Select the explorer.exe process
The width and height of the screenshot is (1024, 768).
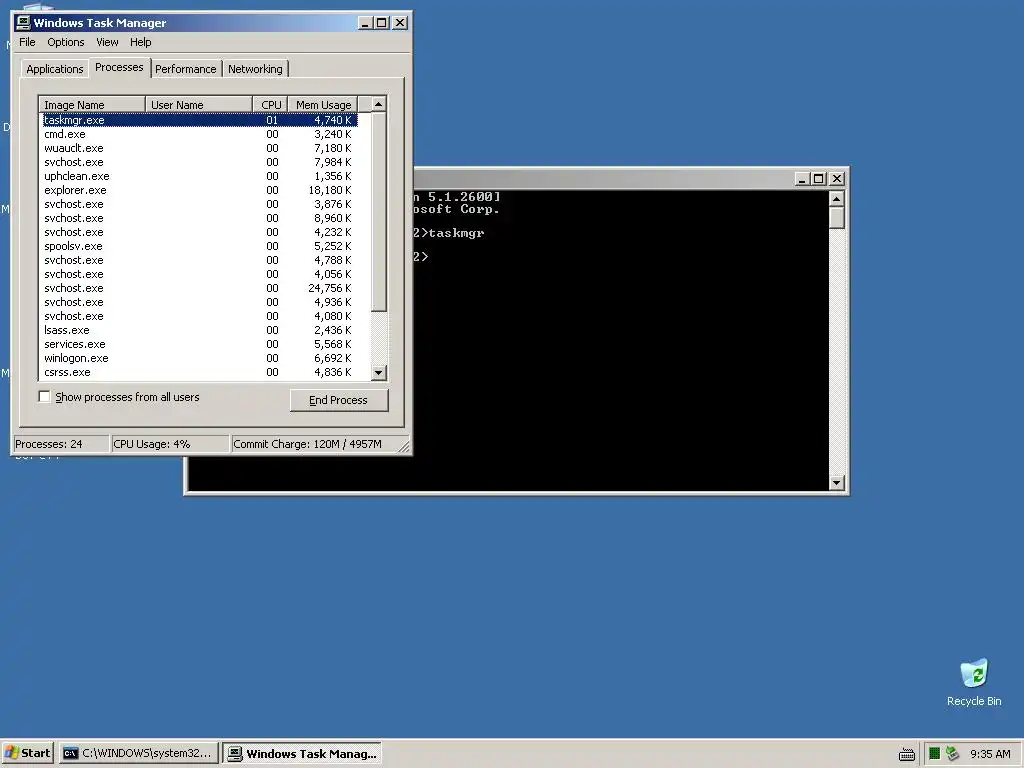coord(200,190)
